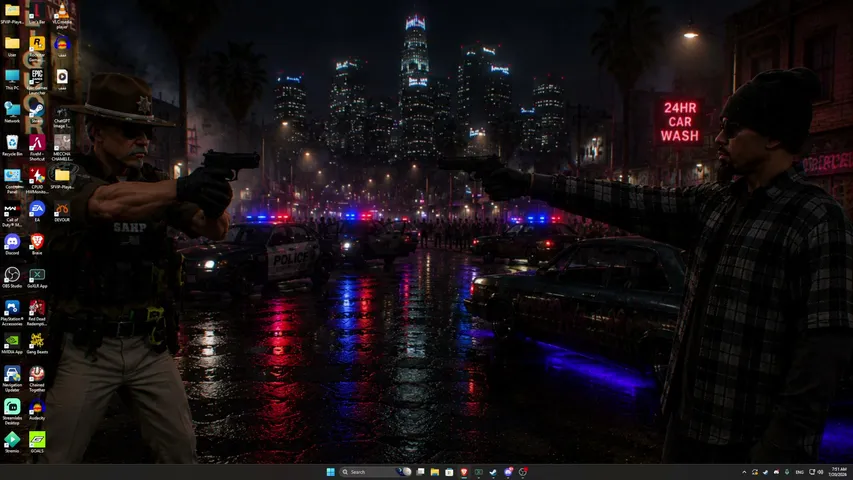Open Discord from the desktop
Screen dimensions: 853x480
pyautogui.click(x=12, y=245)
